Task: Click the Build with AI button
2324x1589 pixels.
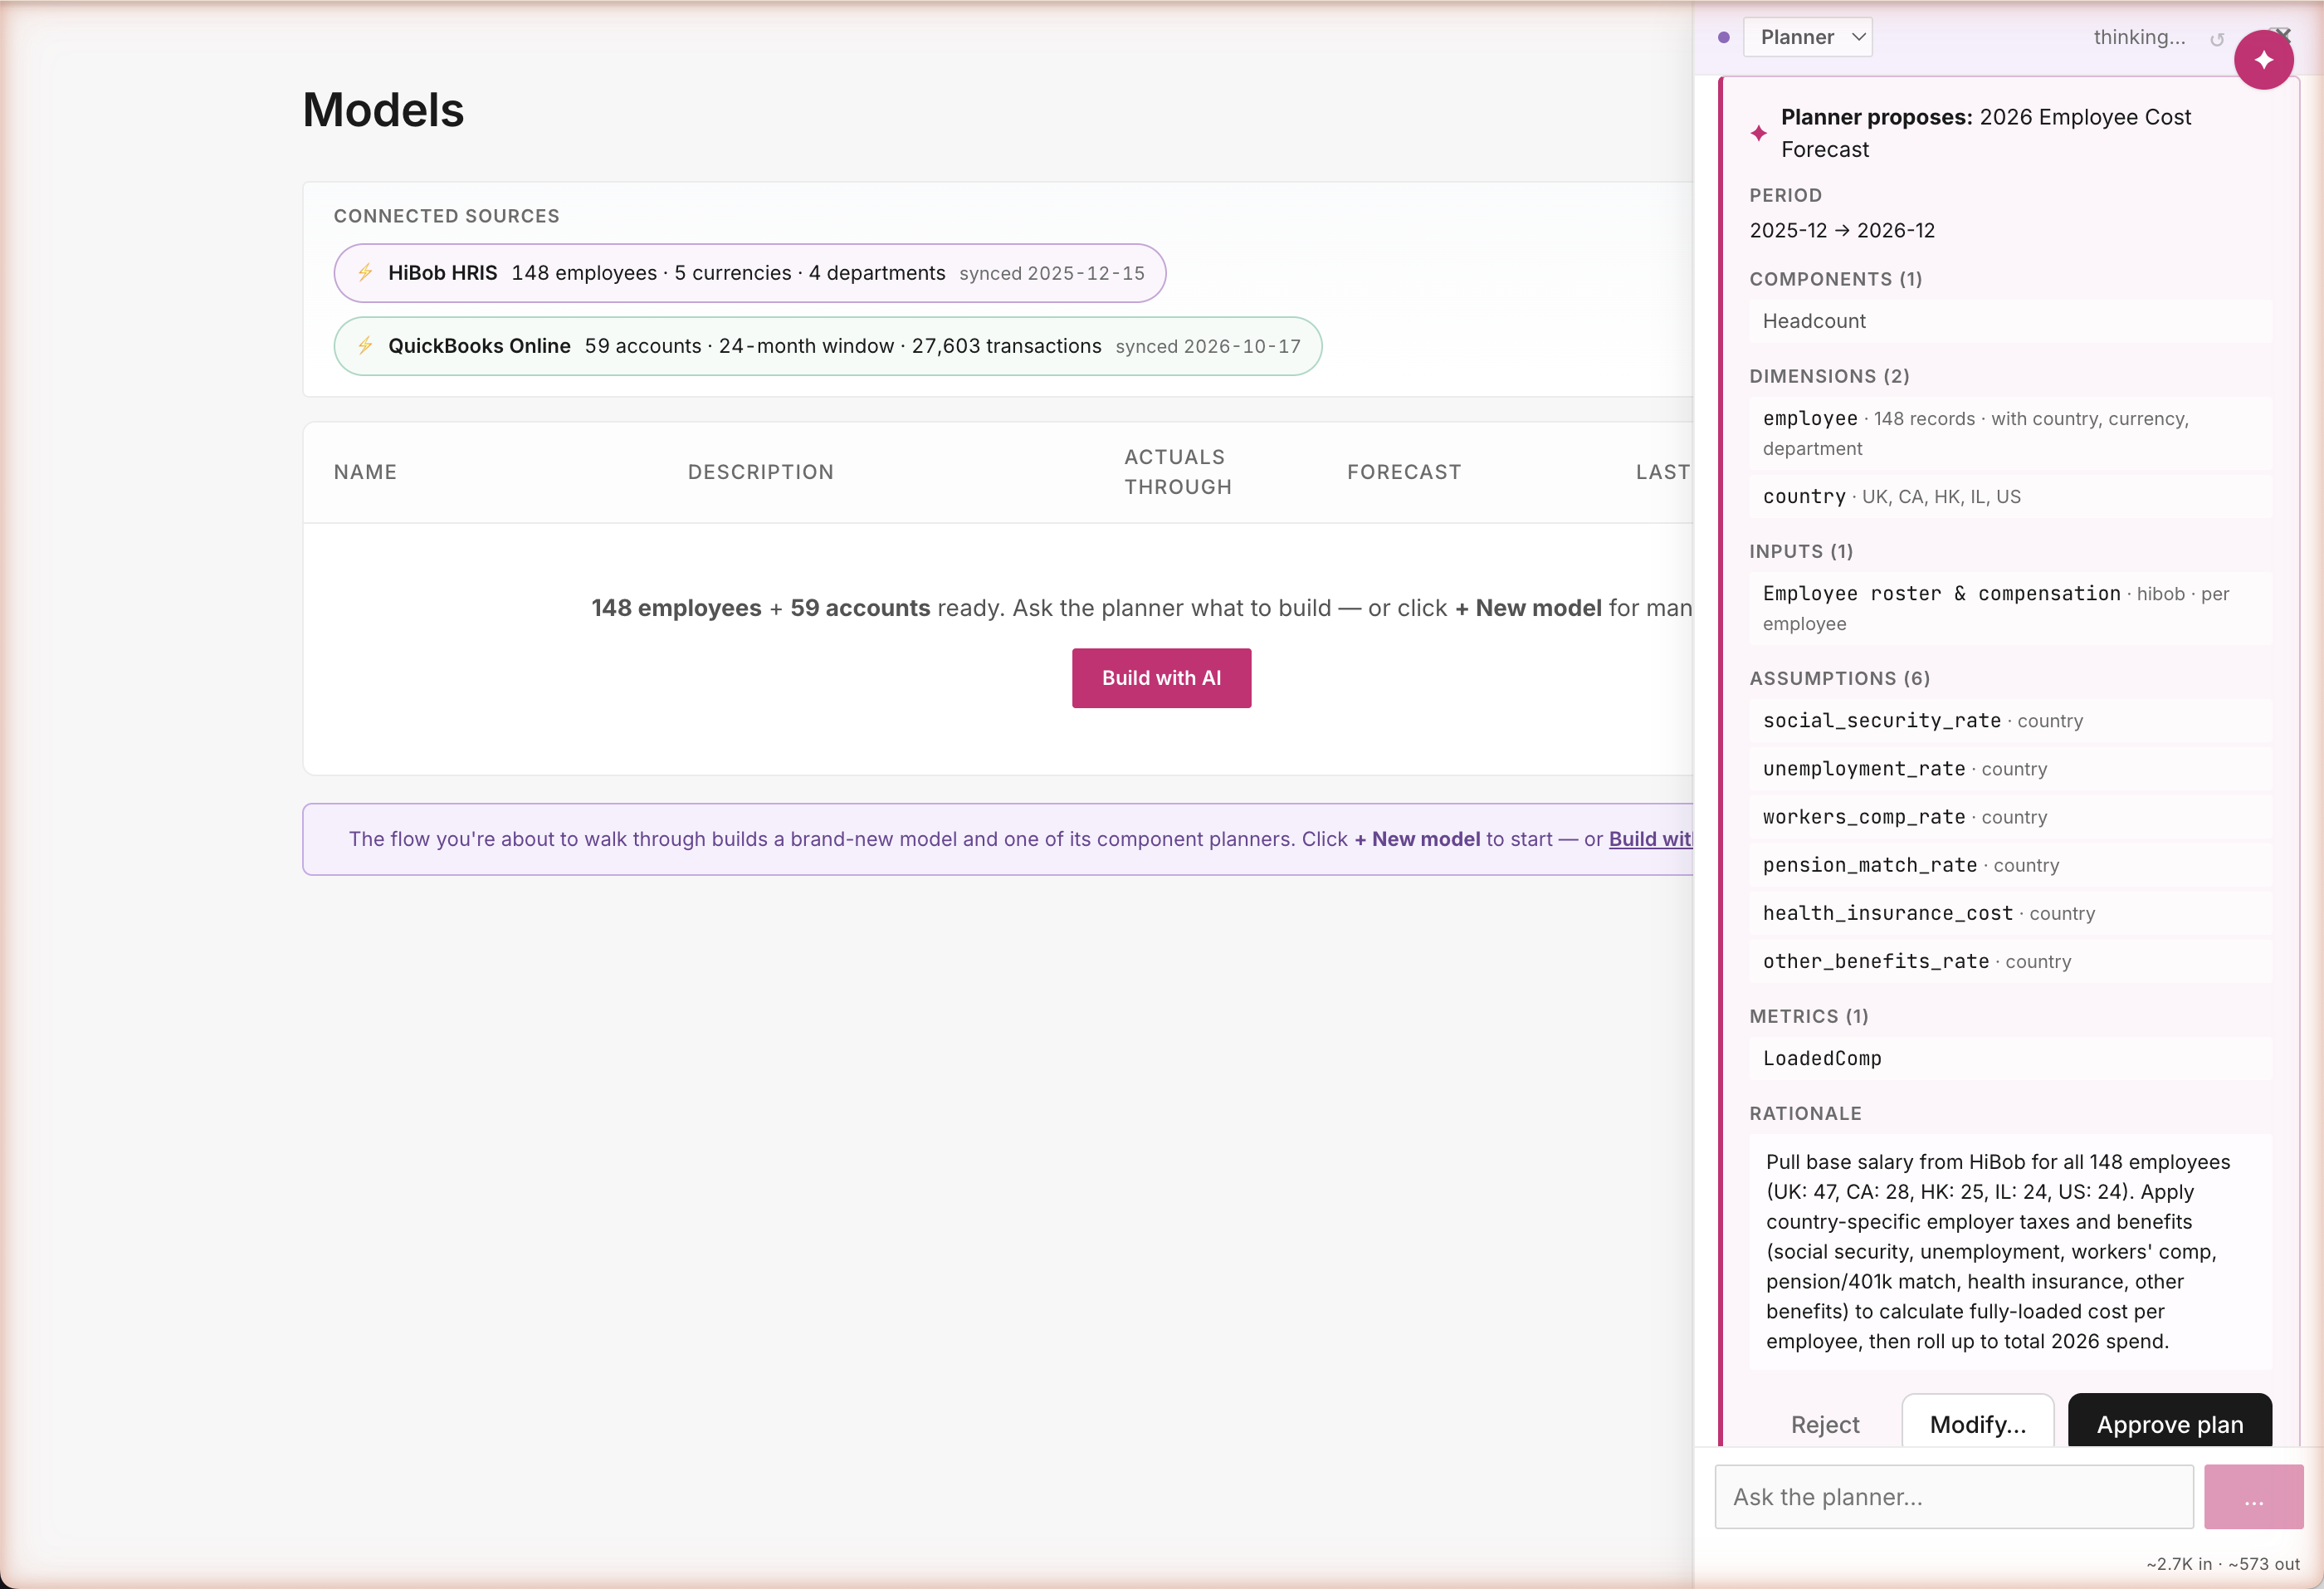Action: pos(1161,677)
